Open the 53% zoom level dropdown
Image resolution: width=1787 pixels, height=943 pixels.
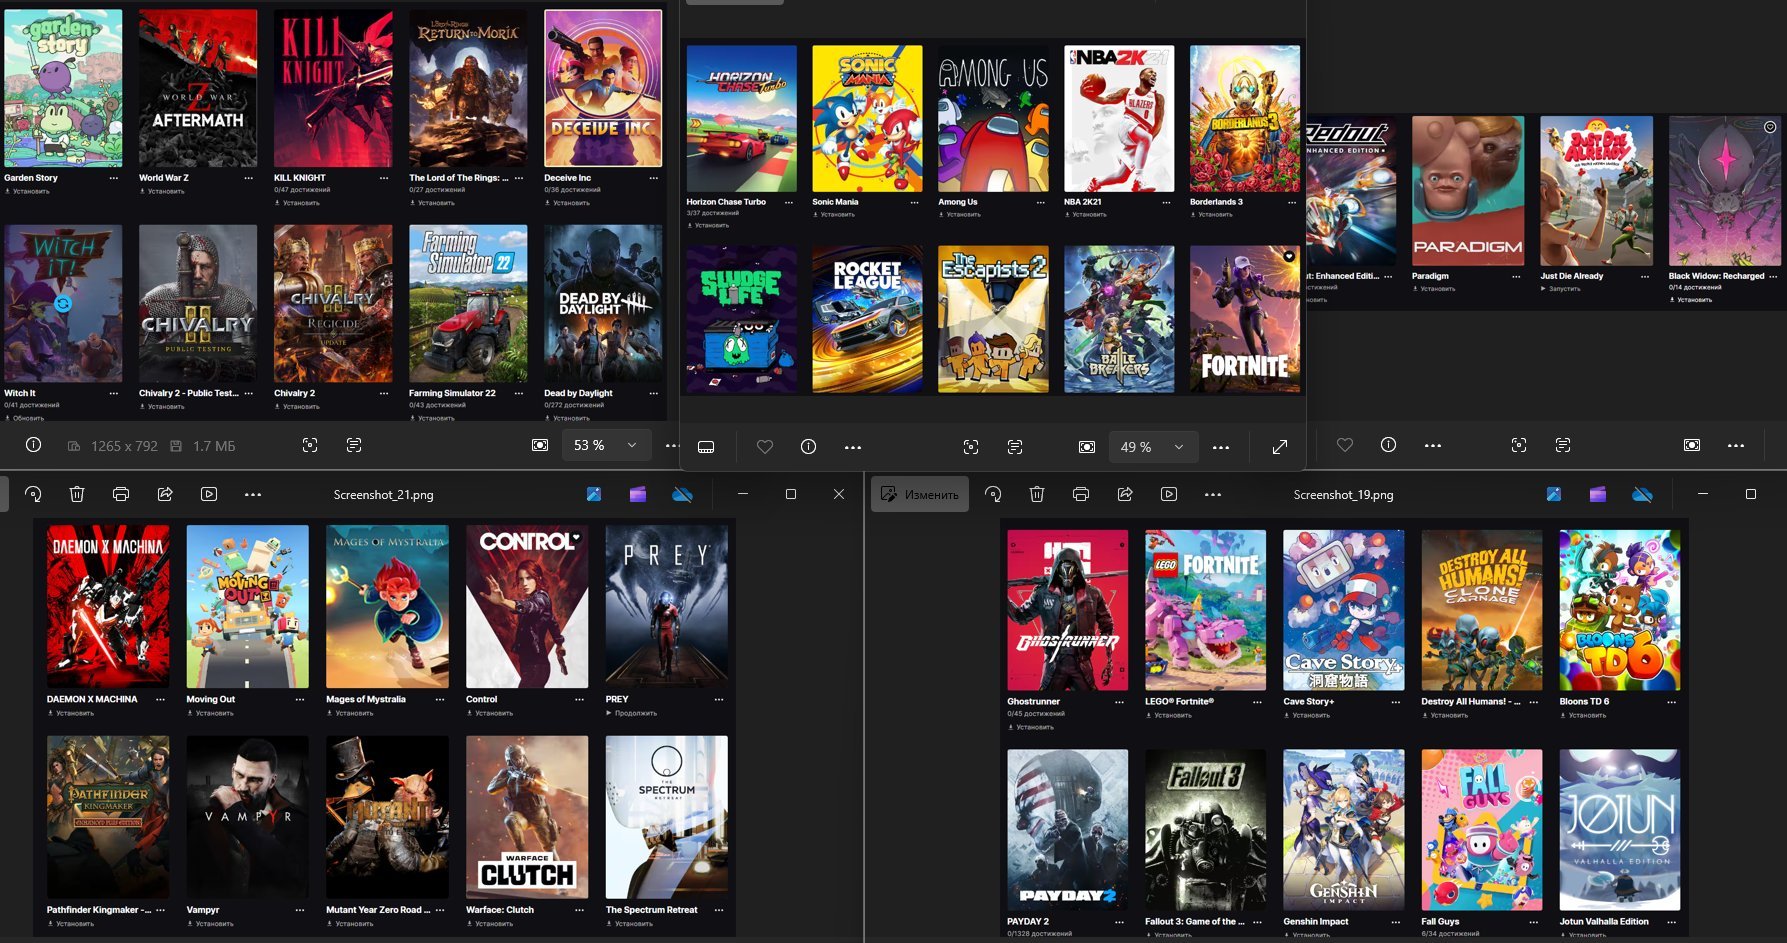pos(607,446)
